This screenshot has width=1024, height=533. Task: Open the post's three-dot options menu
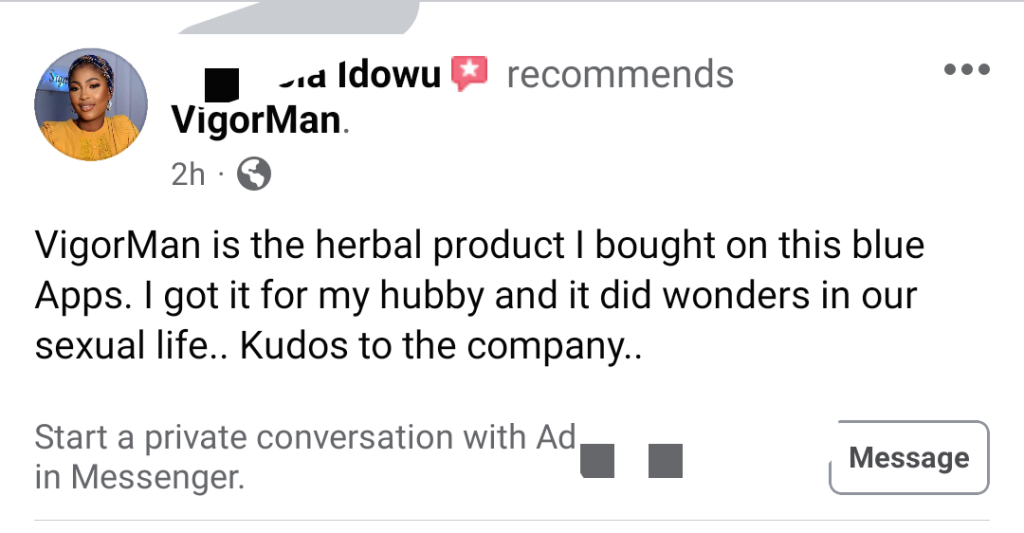pos(967,70)
